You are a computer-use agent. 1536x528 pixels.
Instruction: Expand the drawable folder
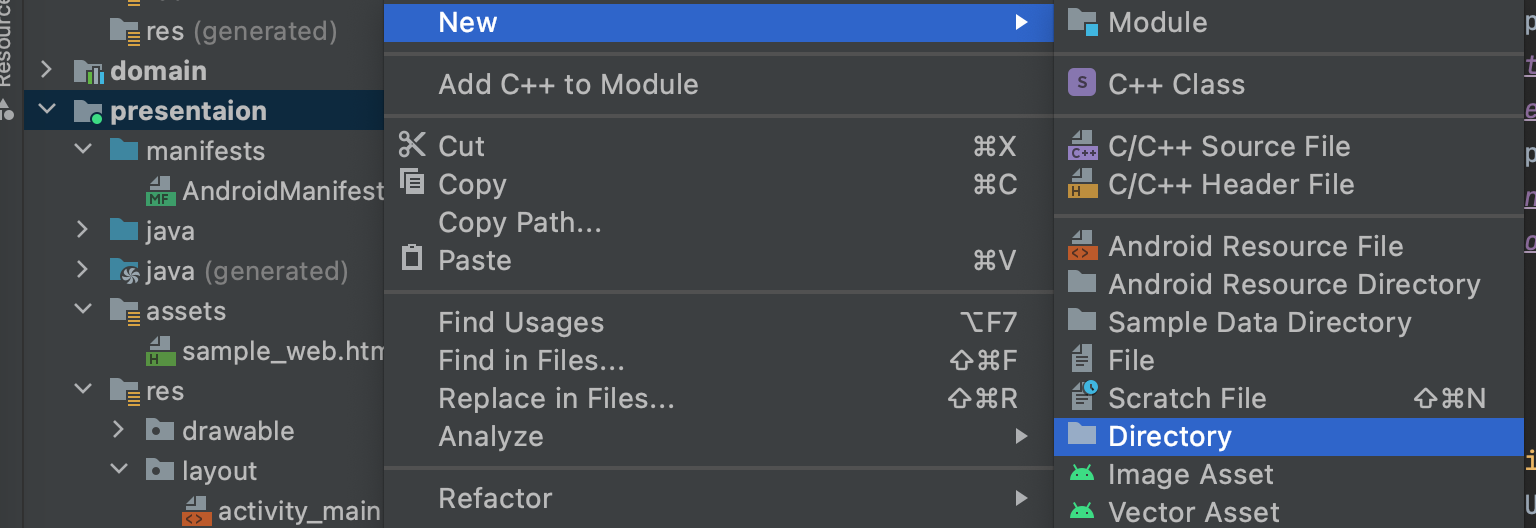[x=118, y=430]
